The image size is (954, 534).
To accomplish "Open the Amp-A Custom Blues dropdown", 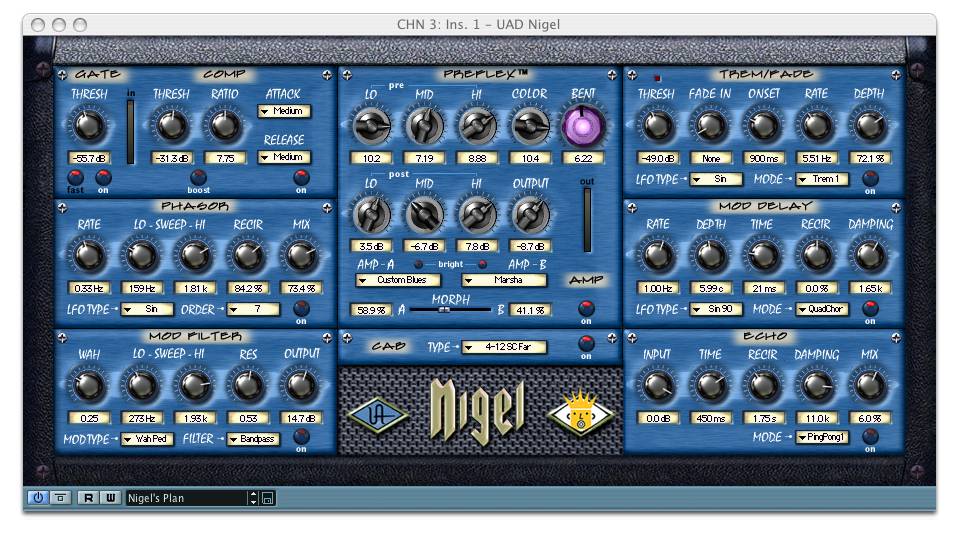I will point(401,281).
